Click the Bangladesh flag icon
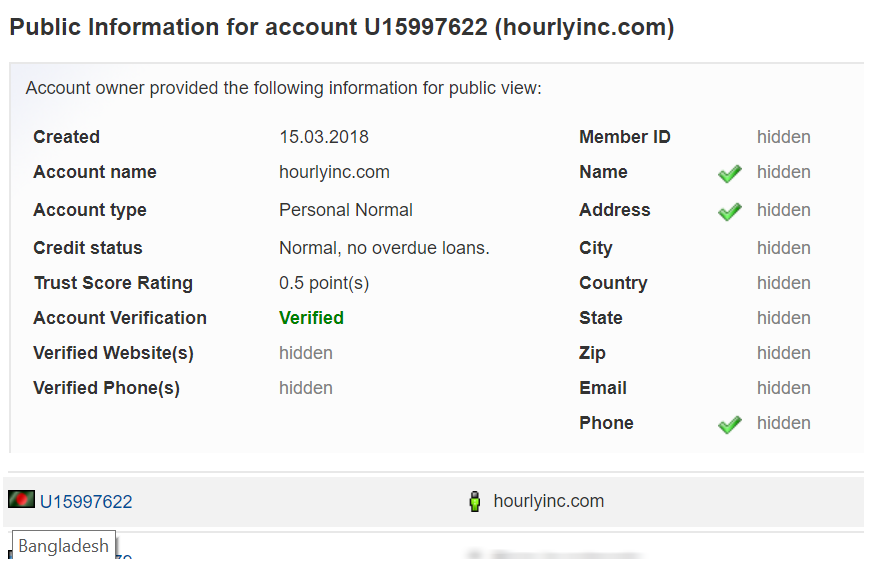 click(x=21, y=499)
